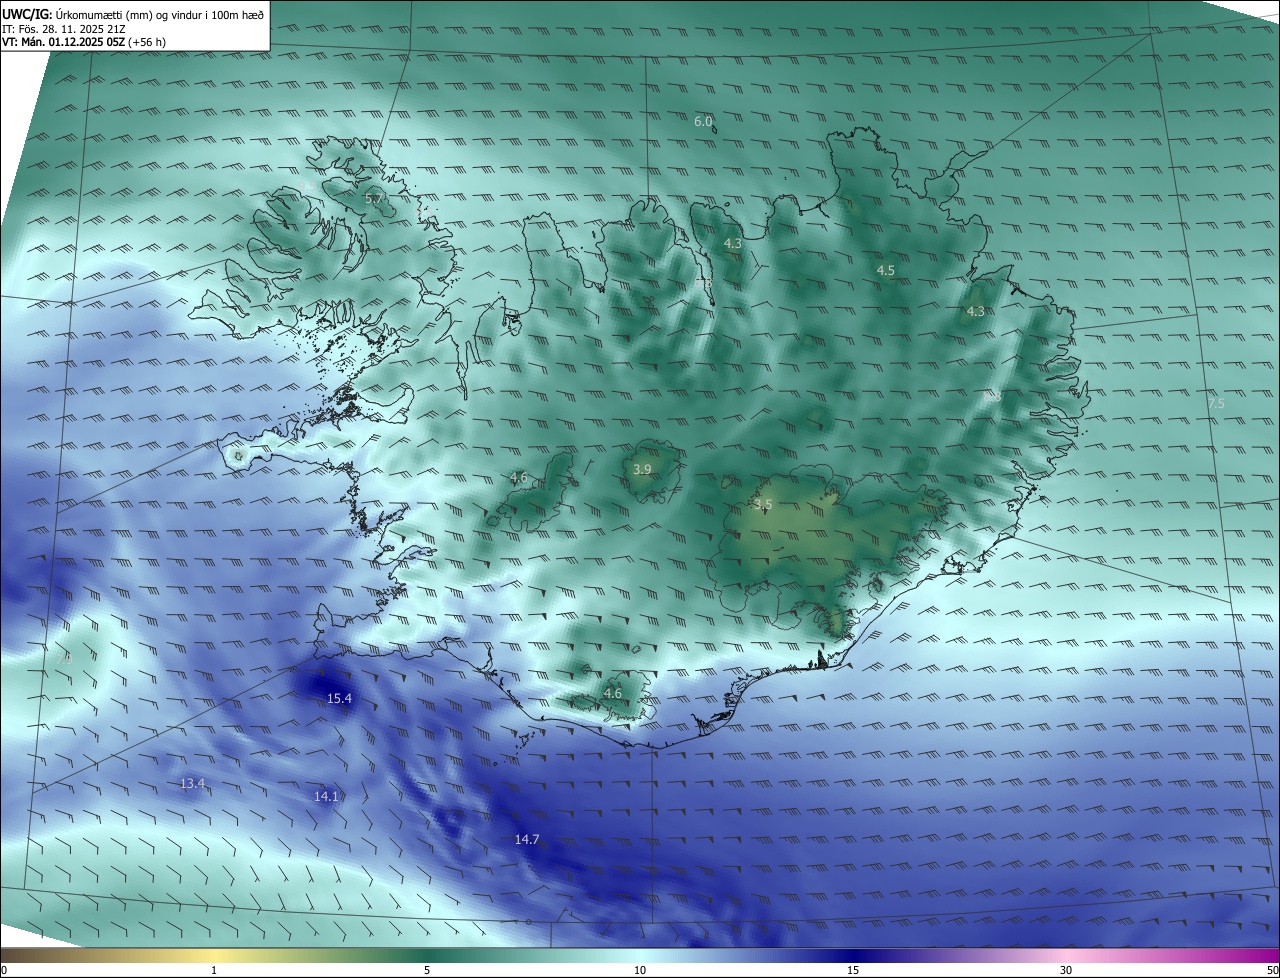
Task: Click the 'VT: Mán. 01.12.2025 05Z (+56 h)' line
Action: coord(84,42)
